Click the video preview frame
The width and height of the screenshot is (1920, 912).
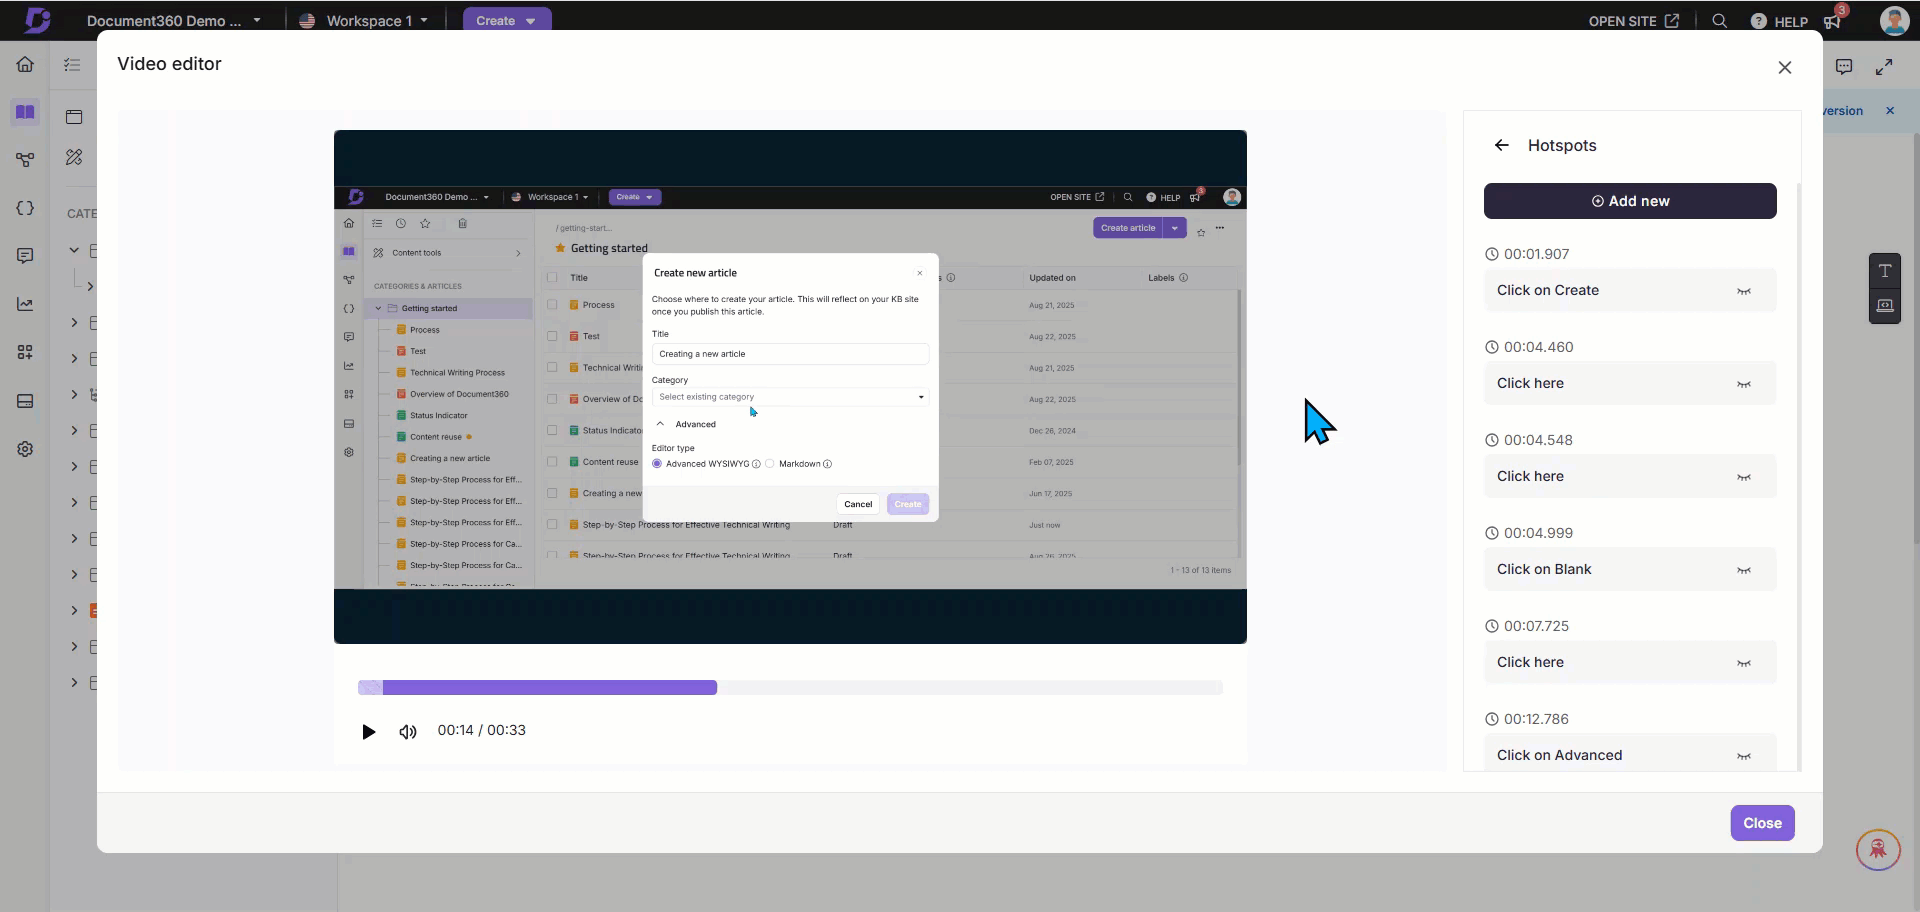[x=790, y=387]
